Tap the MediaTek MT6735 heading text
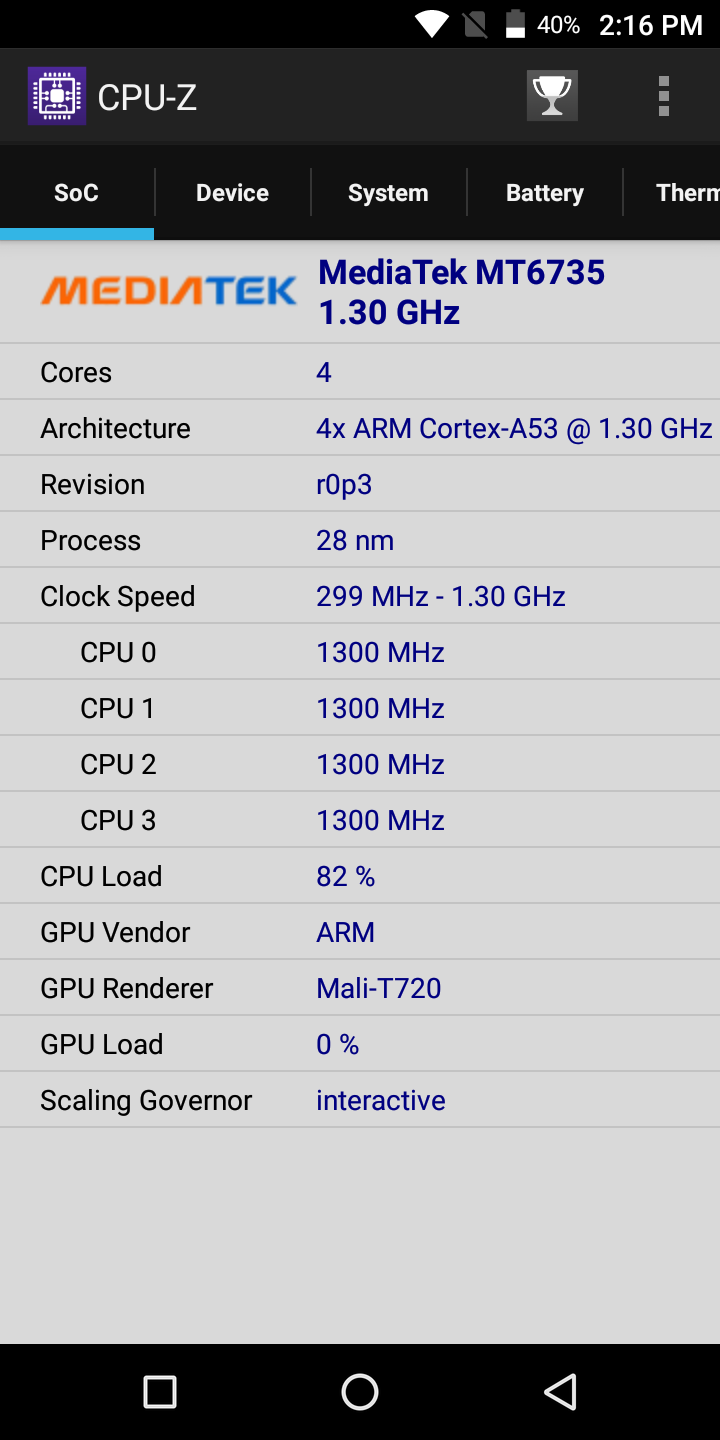This screenshot has width=720, height=1440. [461, 272]
